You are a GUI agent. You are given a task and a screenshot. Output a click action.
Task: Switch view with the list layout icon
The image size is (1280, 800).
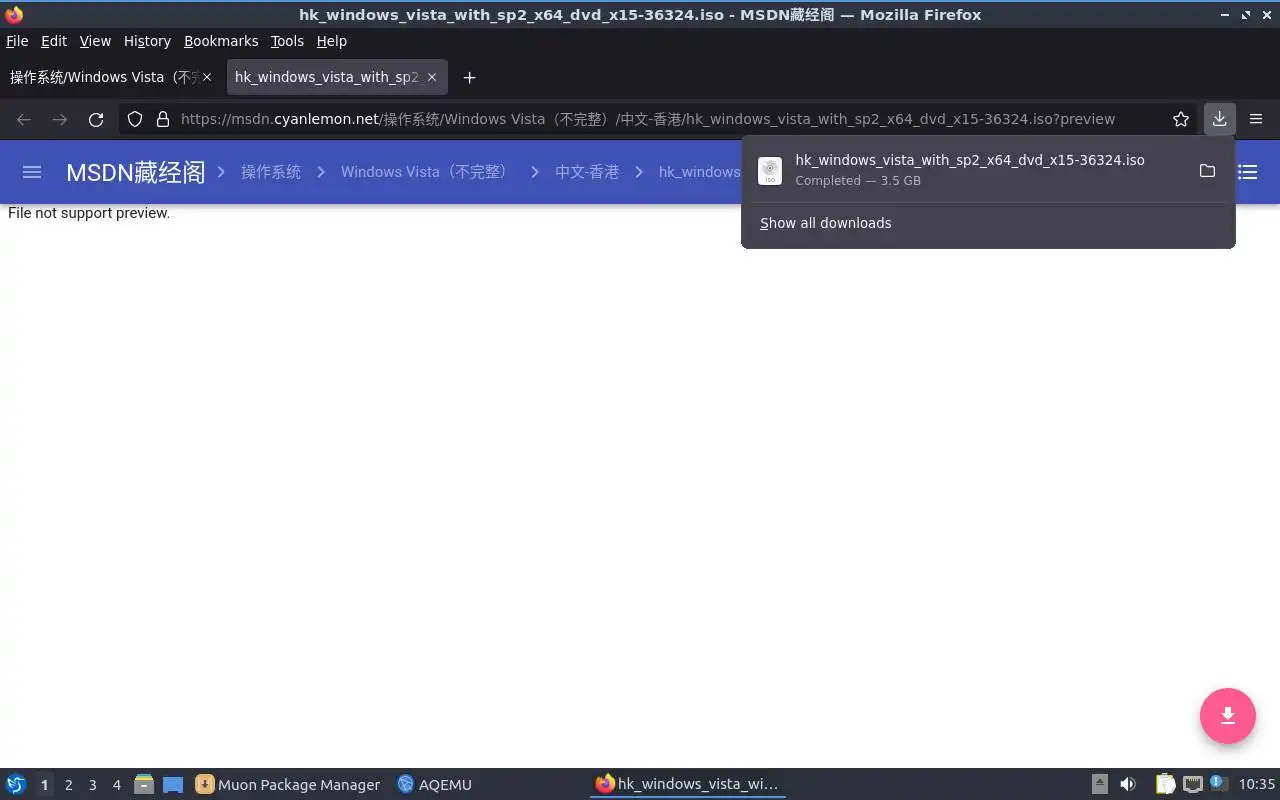pyautogui.click(x=1248, y=172)
